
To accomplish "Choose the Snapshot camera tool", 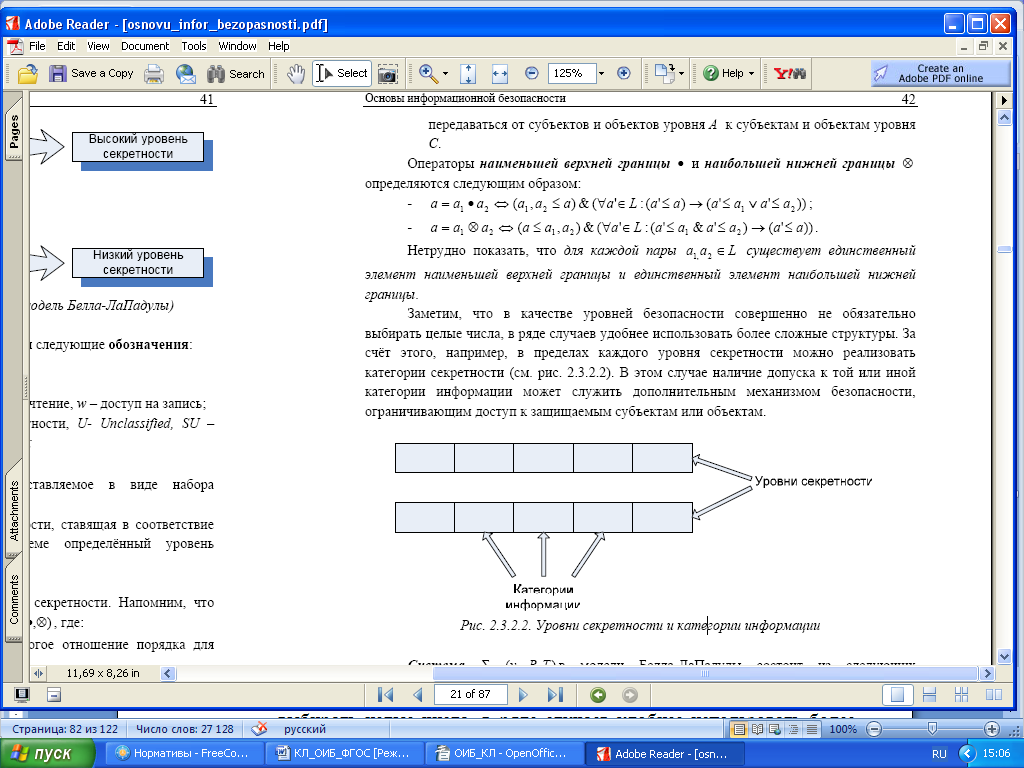I will pos(388,74).
